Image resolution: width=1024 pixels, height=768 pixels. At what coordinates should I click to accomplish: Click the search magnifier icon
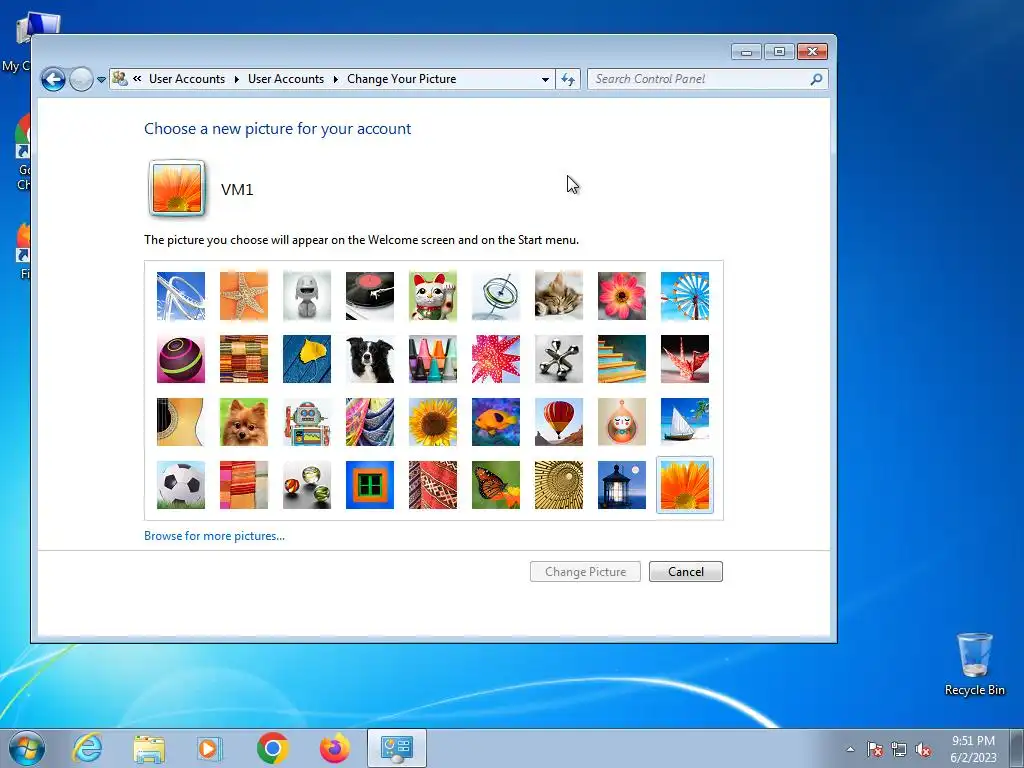pos(816,79)
